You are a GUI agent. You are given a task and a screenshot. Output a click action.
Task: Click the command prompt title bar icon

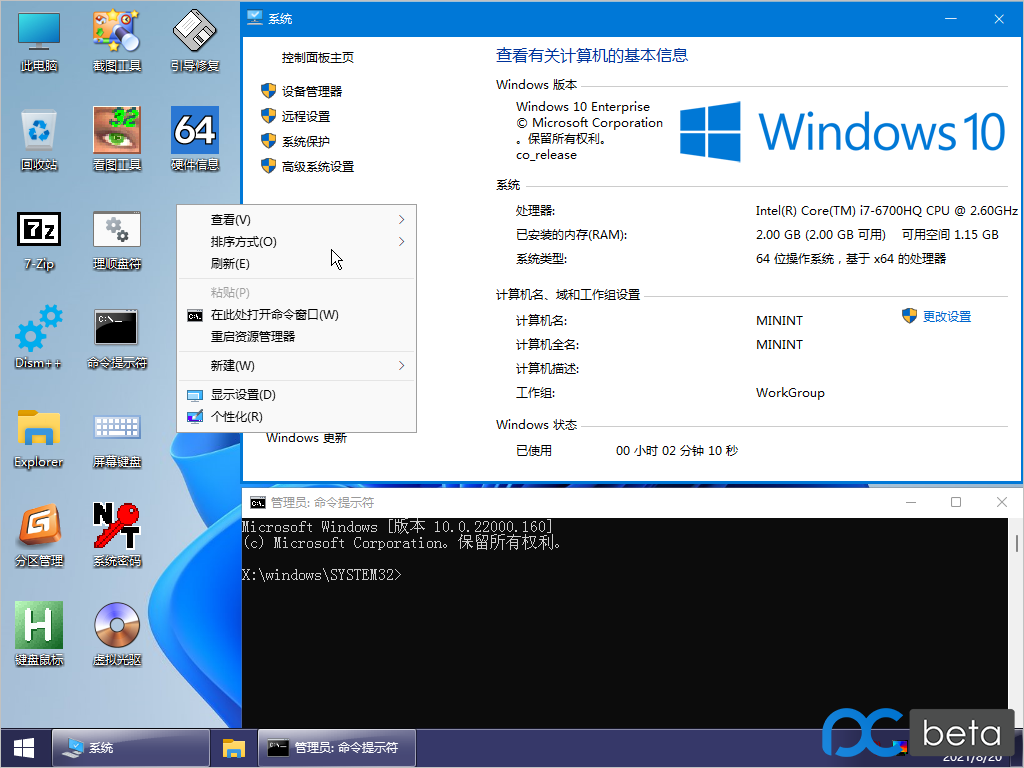point(258,502)
